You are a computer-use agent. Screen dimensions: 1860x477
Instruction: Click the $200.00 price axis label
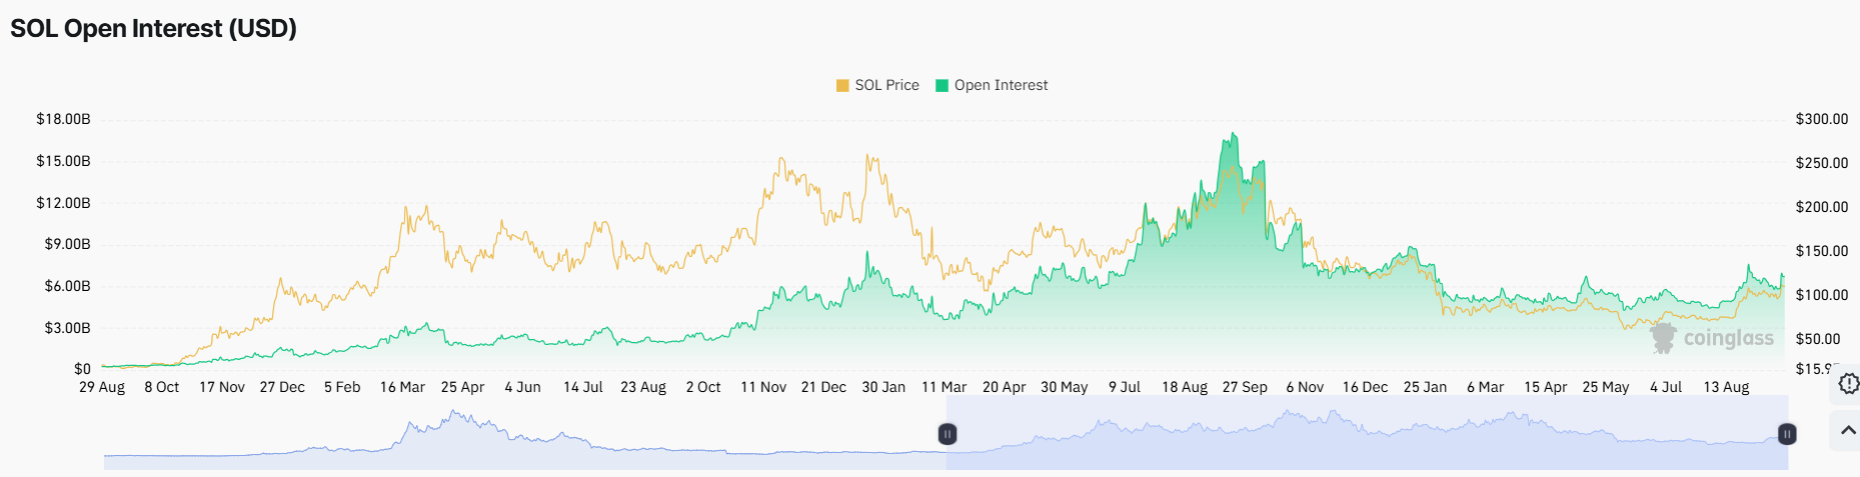1822,207
